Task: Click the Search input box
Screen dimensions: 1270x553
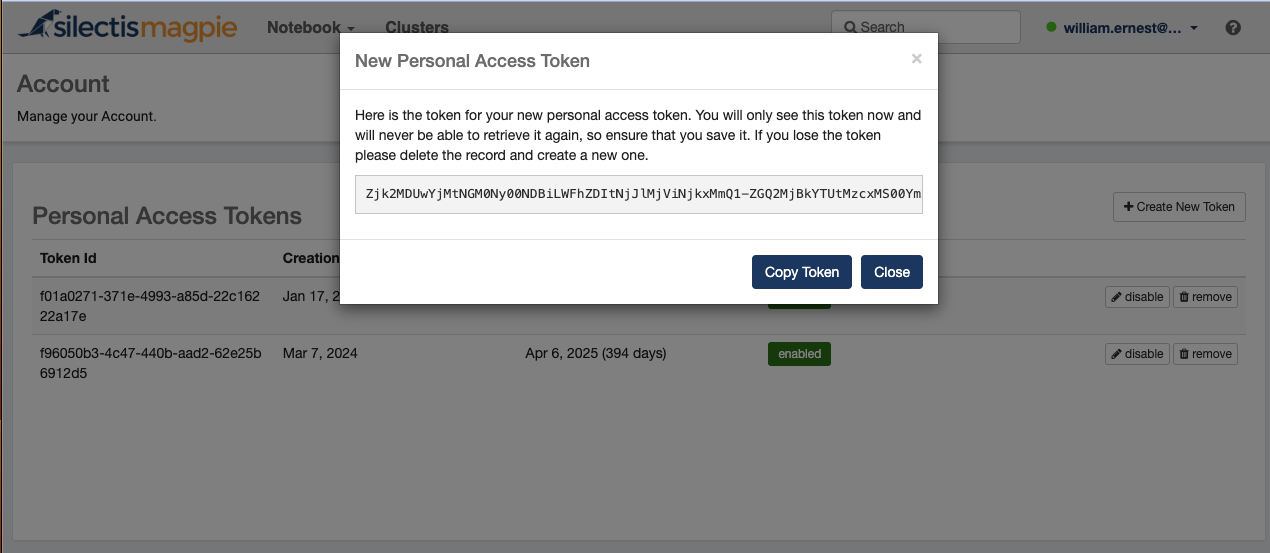Action: tap(926, 28)
